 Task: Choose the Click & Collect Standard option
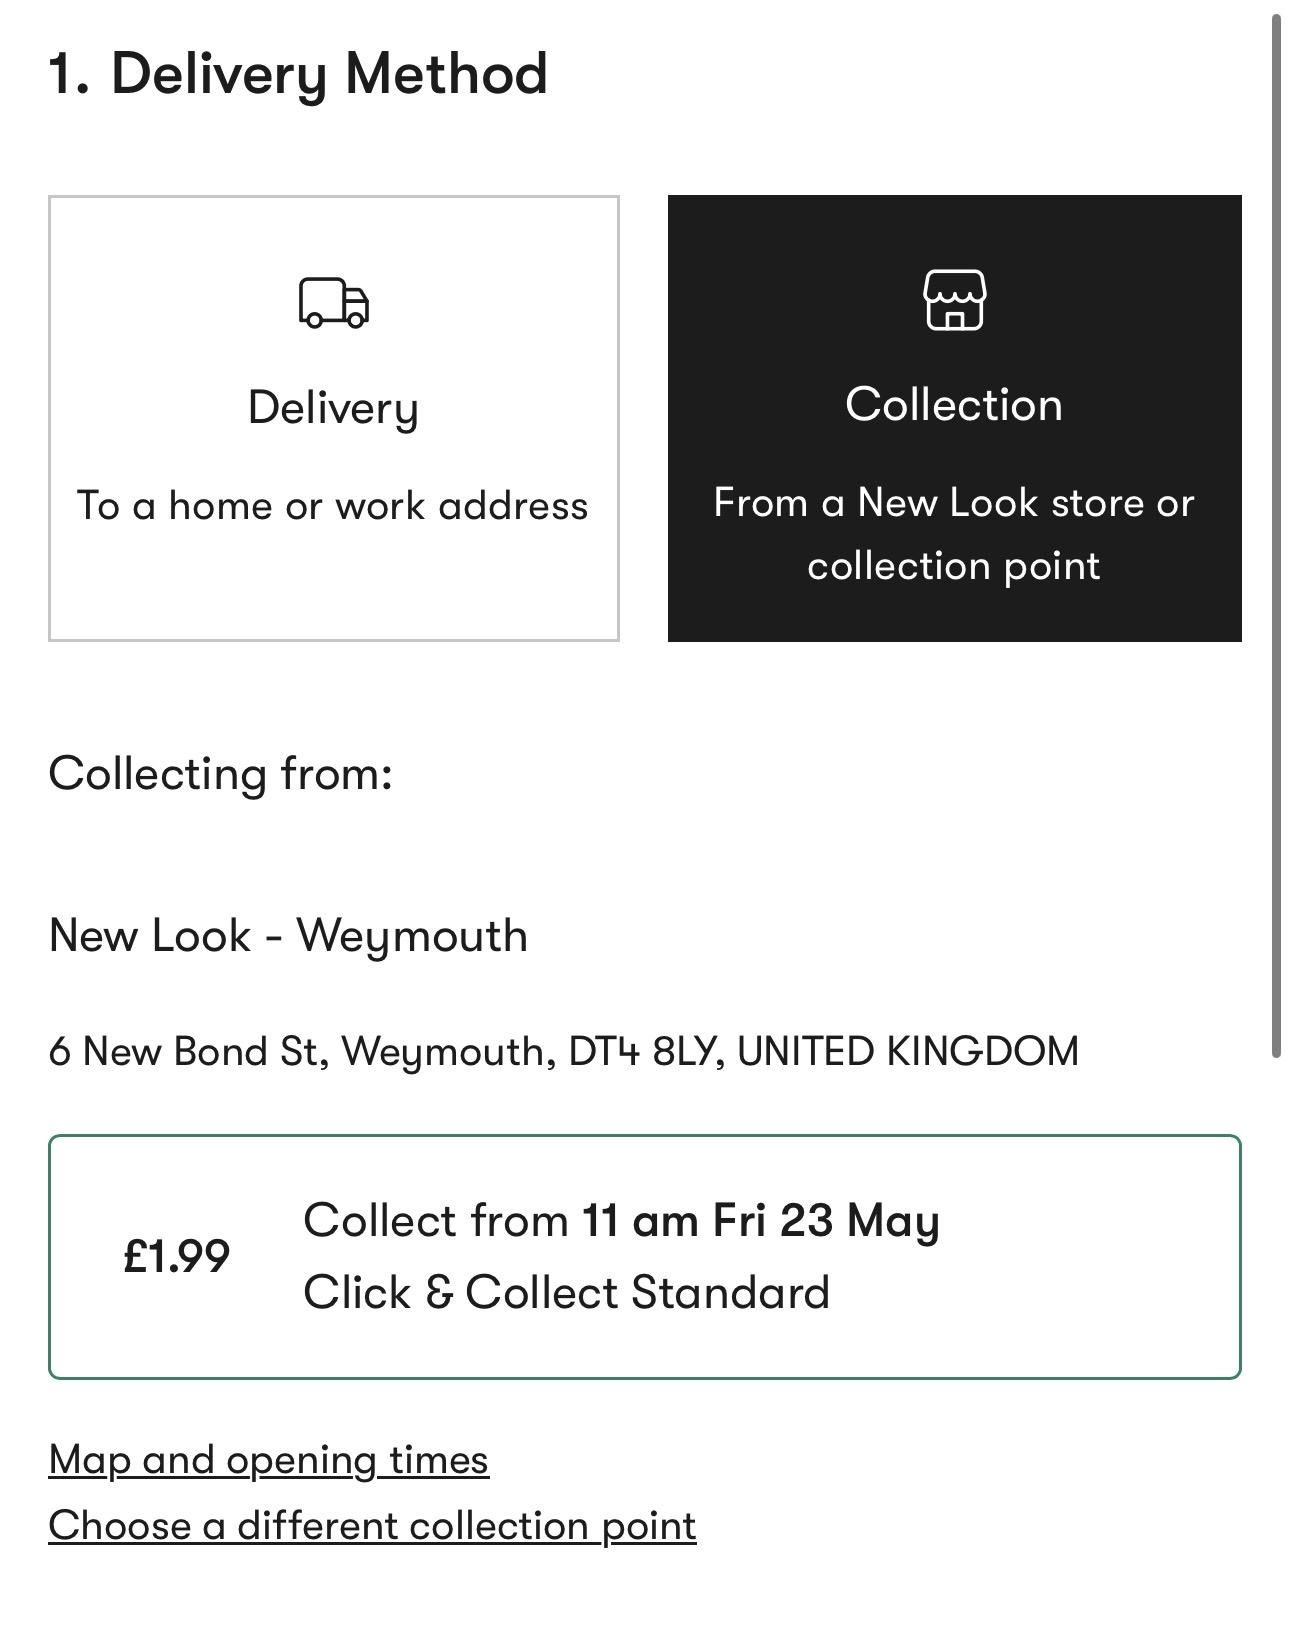pyautogui.click(x=644, y=1256)
